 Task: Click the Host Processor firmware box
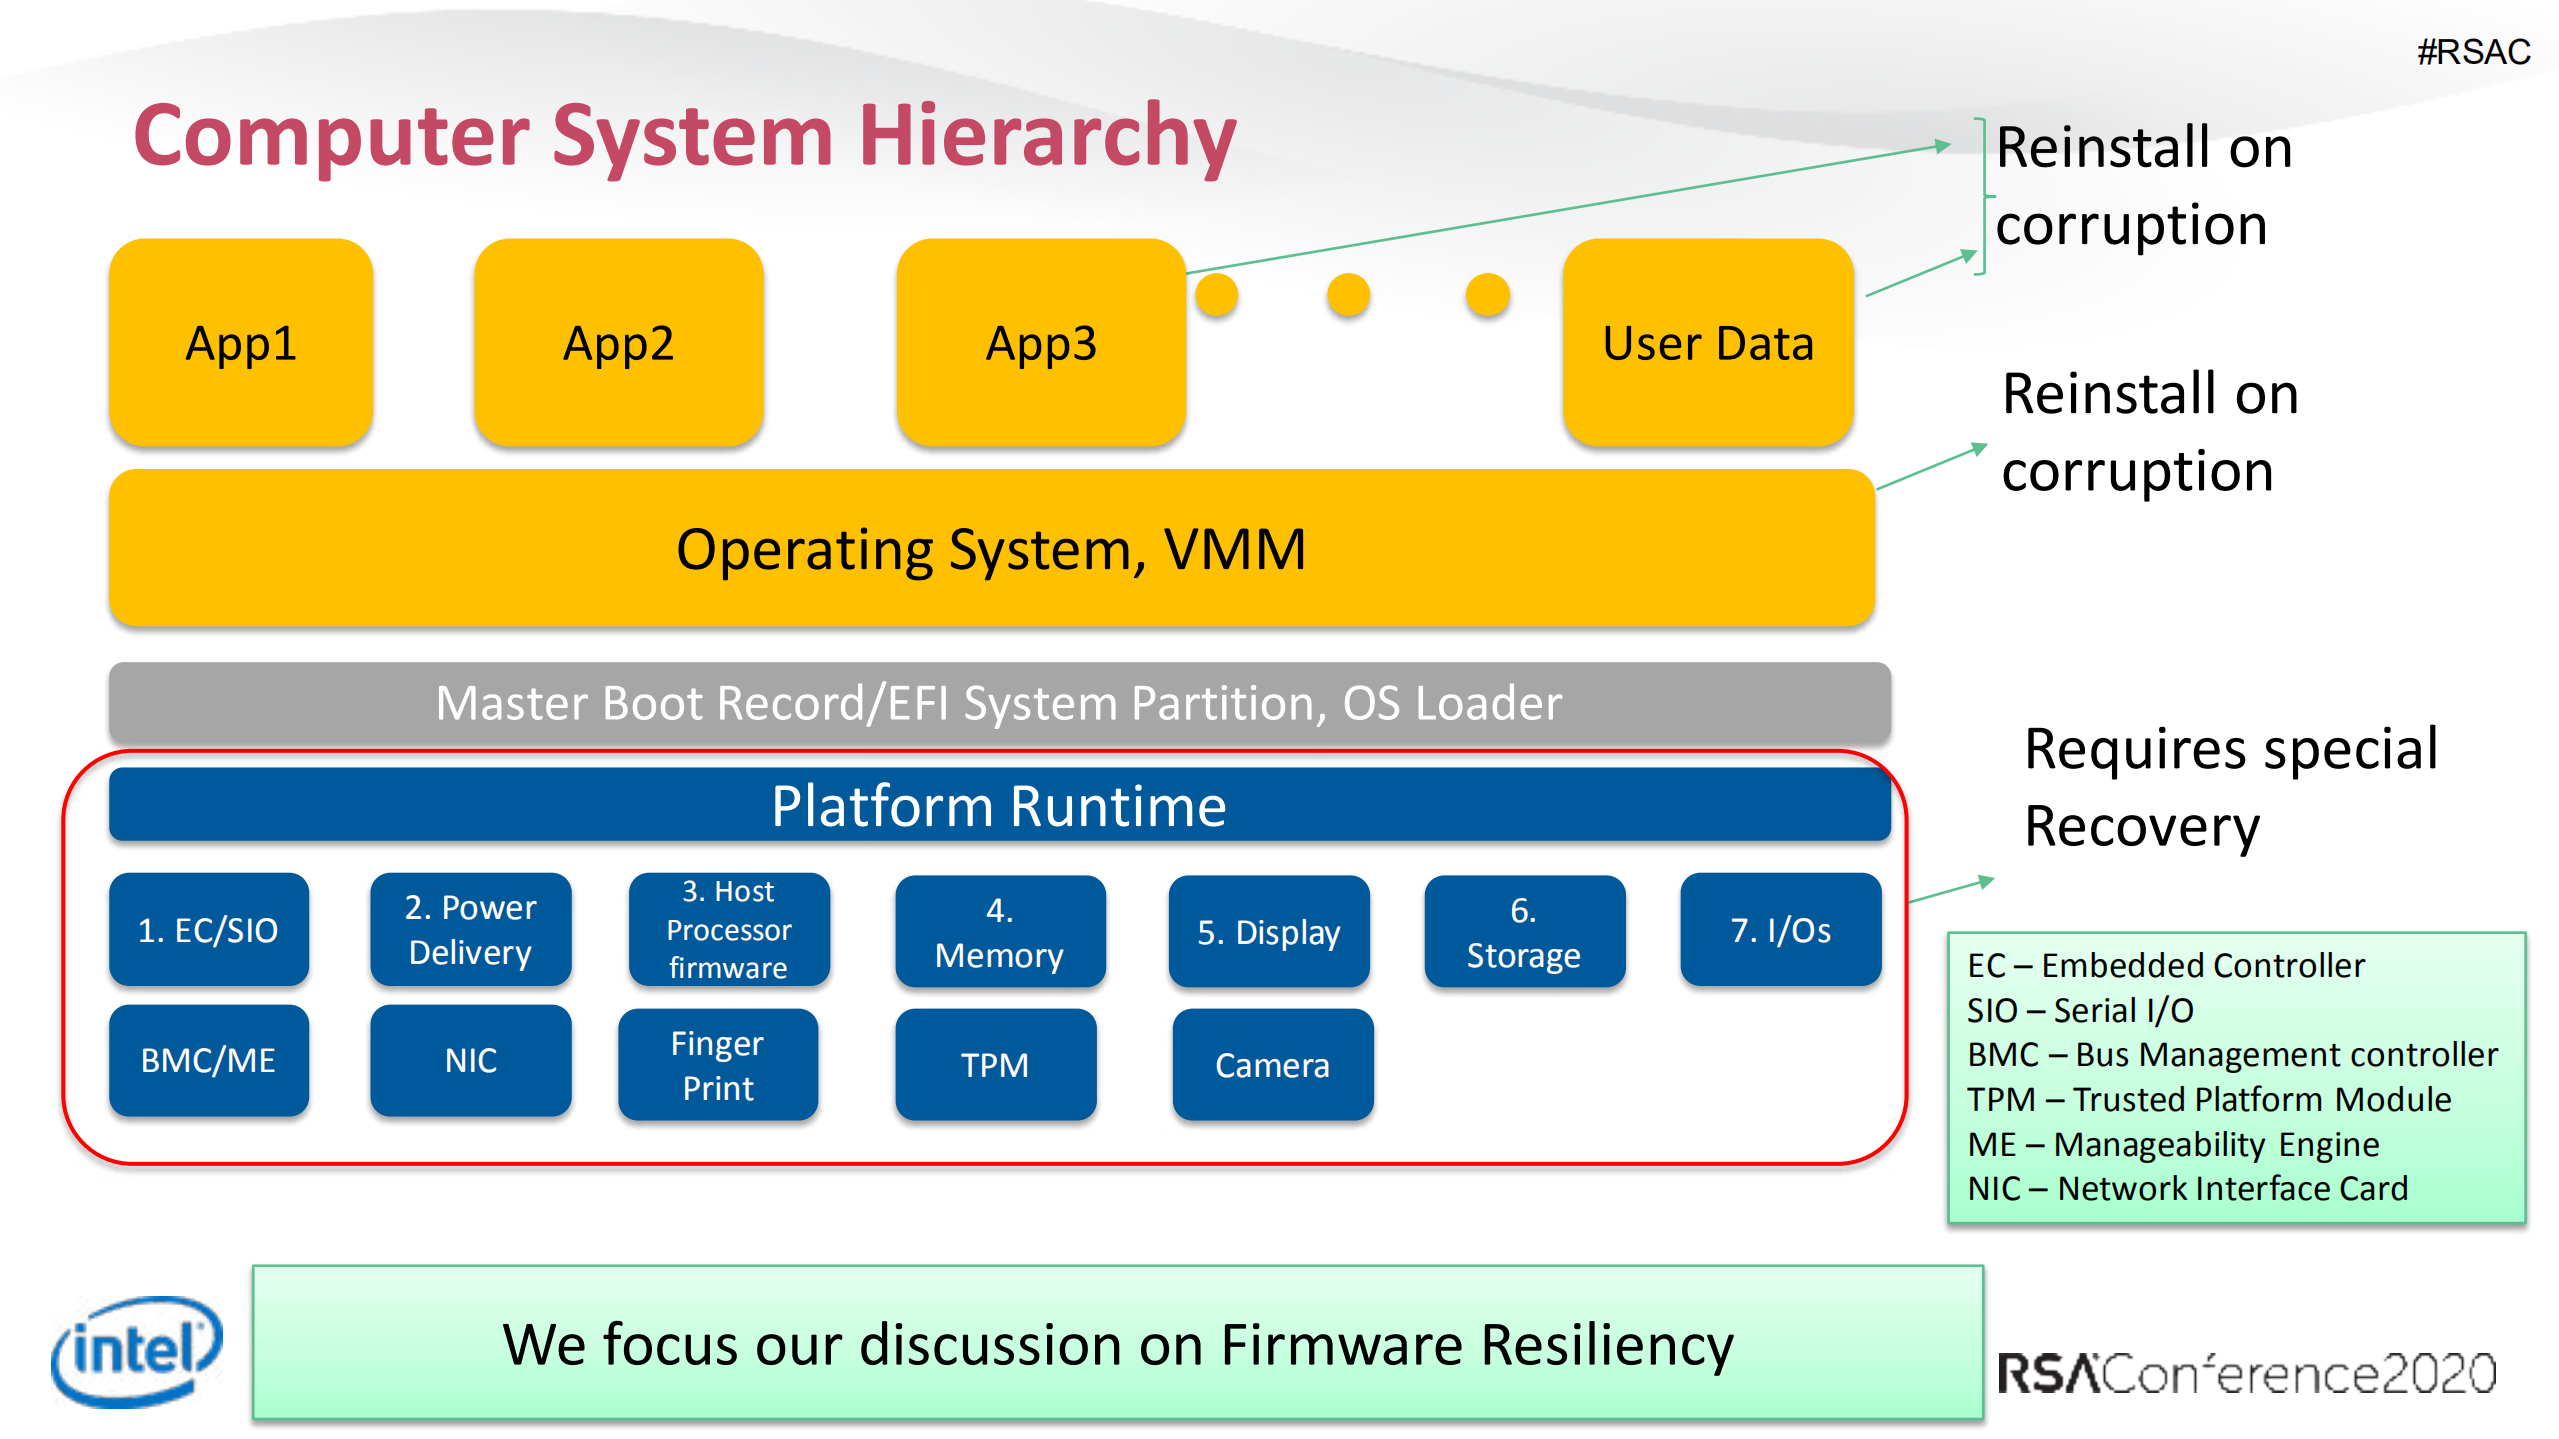coord(728,930)
